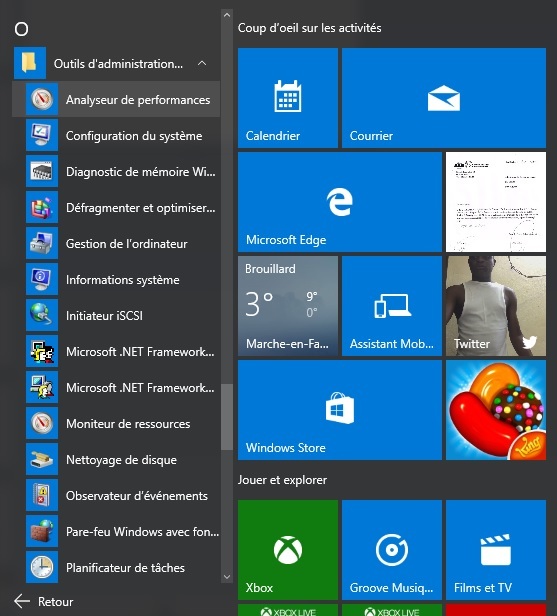Viewport: 557px width, 616px height.
Task: Select the 'Initiateur iSCSI' label
Action: point(104,315)
